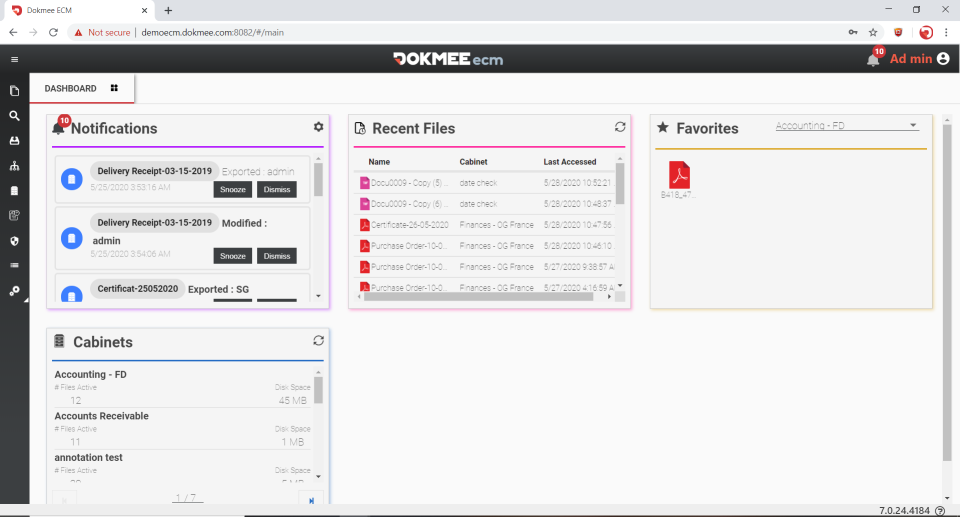The width and height of the screenshot is (960, 517).
Task: Click the Recent Files horizontal scrollbar
Action: click(x=478, y=296)
